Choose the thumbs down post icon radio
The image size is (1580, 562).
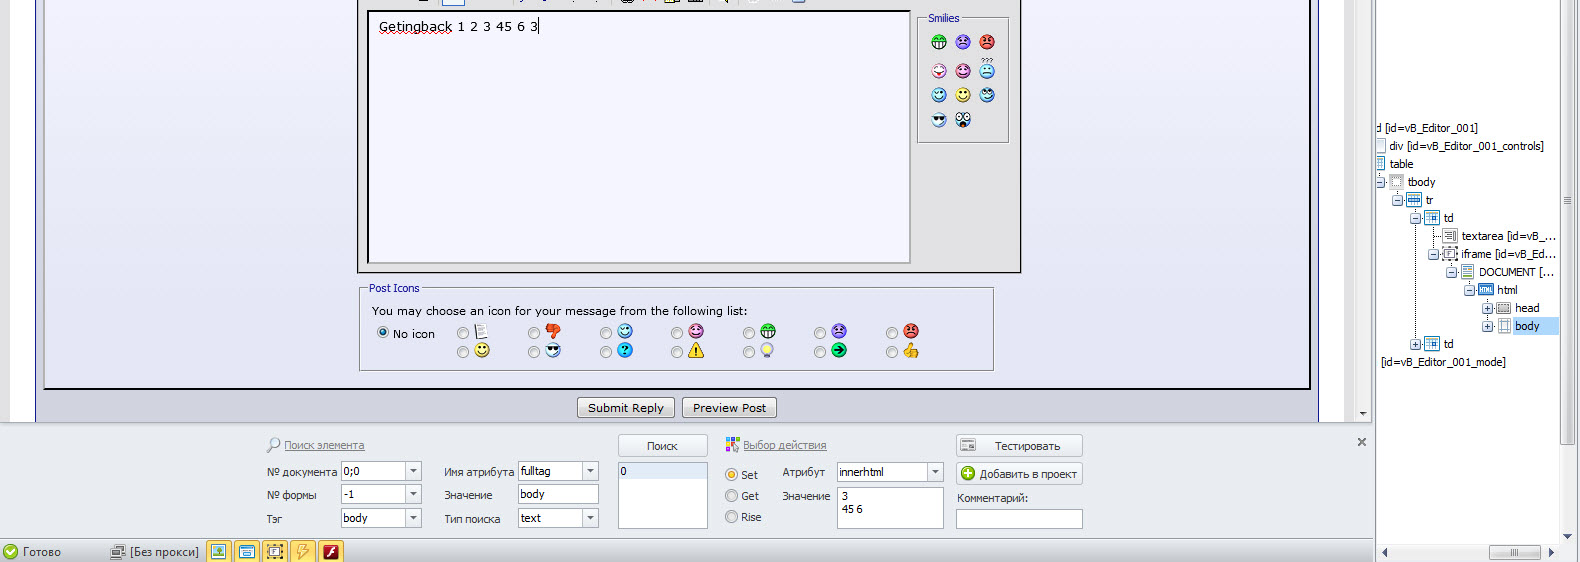tap(534, 333)
